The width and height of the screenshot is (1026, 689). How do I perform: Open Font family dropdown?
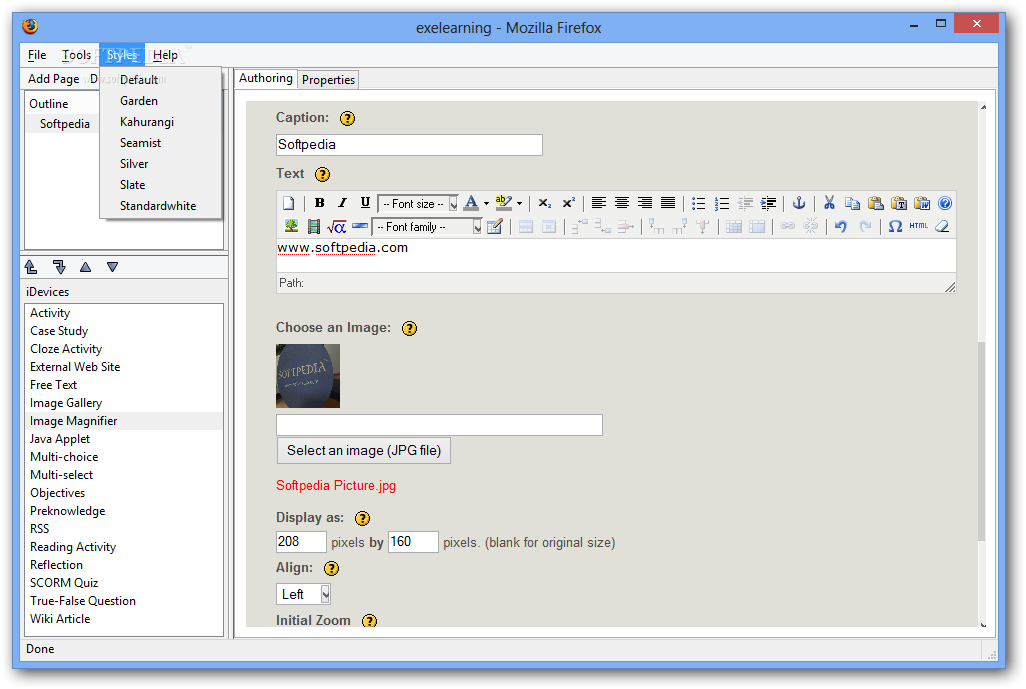point(427,227)
